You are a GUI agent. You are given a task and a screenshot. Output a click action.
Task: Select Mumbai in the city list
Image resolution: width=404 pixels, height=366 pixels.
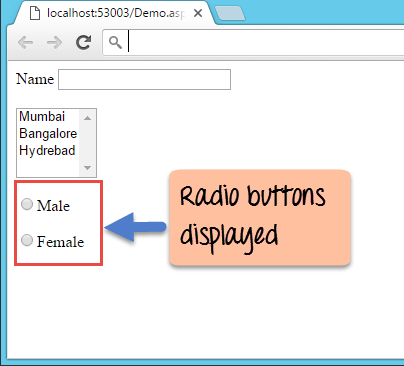(x=42, y=117)
